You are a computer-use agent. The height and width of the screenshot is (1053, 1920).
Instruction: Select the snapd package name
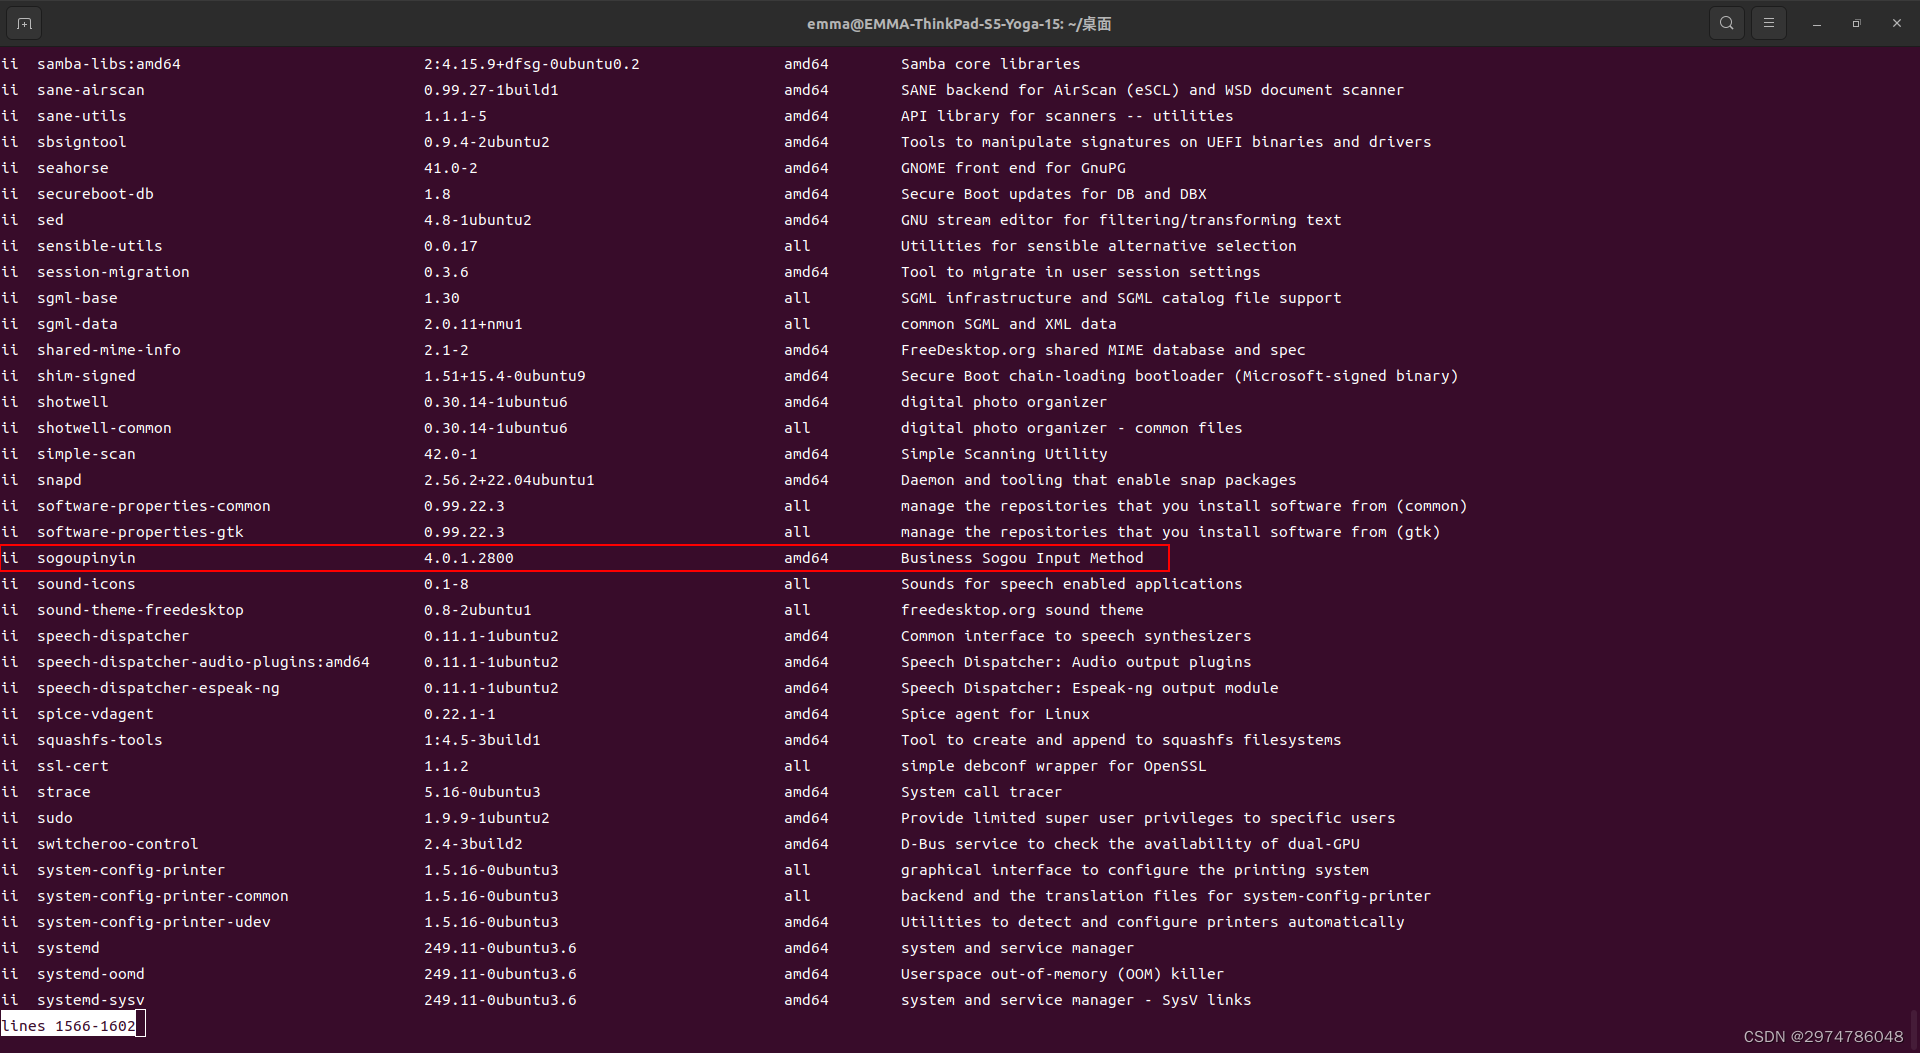59,480
